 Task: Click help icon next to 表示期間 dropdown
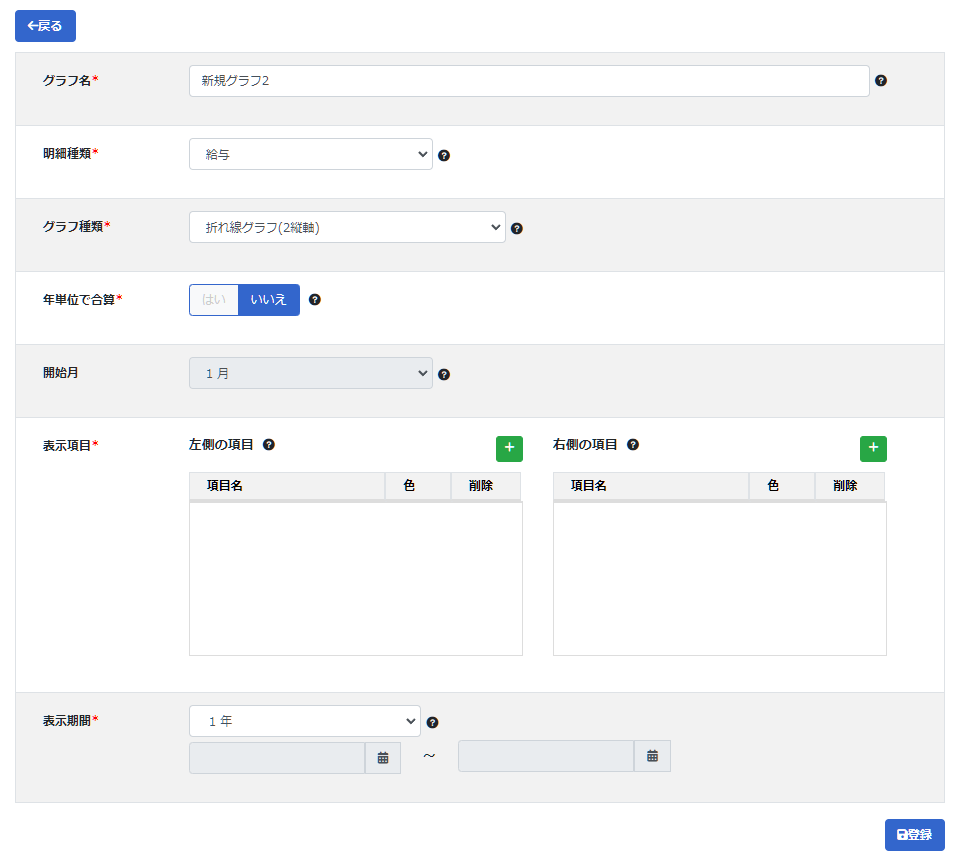(432, 722)
